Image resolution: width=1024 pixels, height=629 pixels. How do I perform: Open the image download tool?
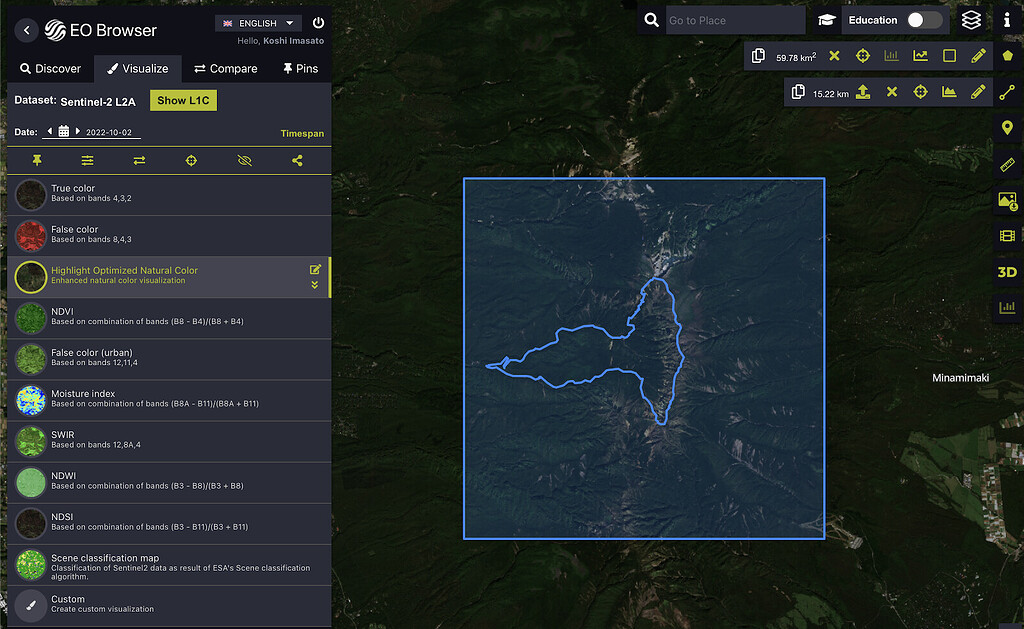click(1008, 200)
